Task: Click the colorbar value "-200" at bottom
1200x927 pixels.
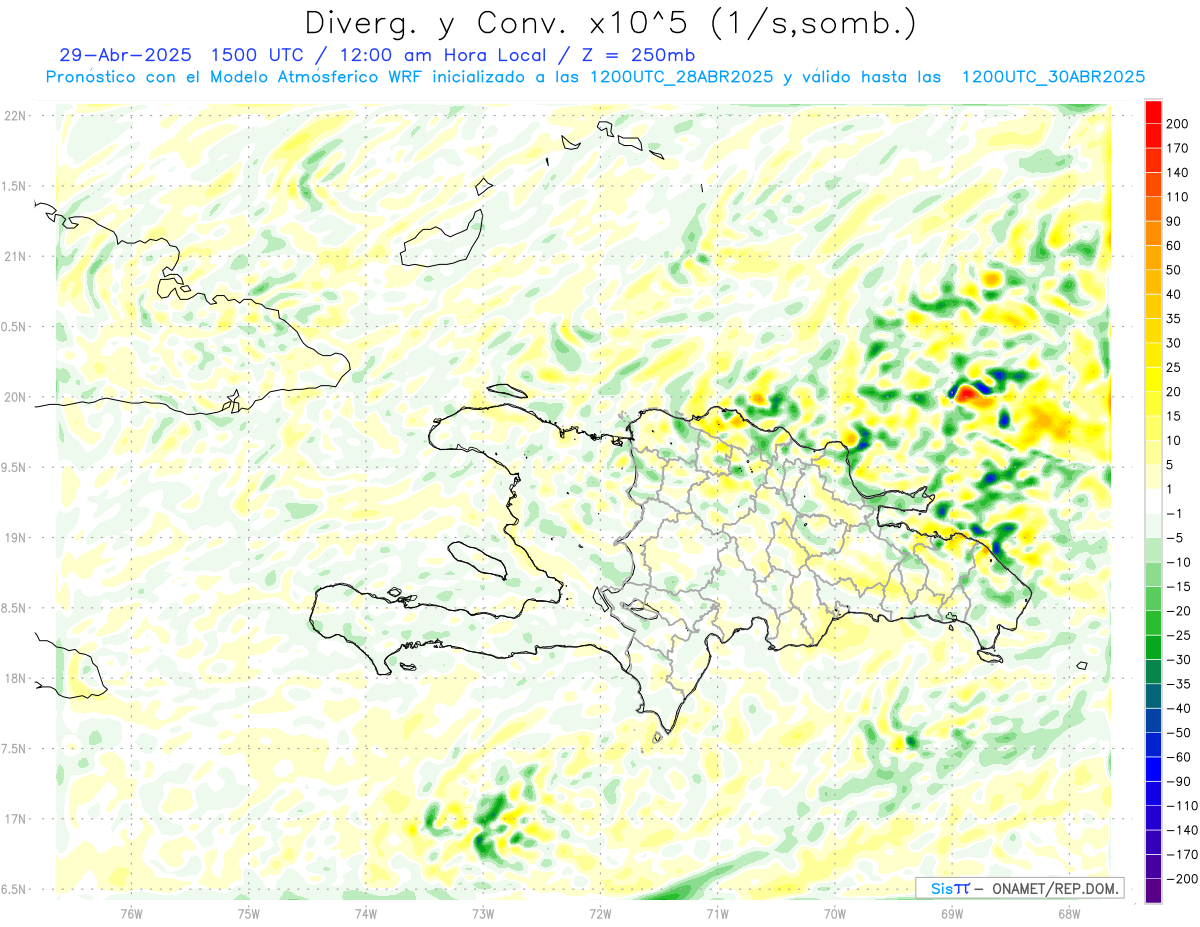Action: (x=1180, y=879)
